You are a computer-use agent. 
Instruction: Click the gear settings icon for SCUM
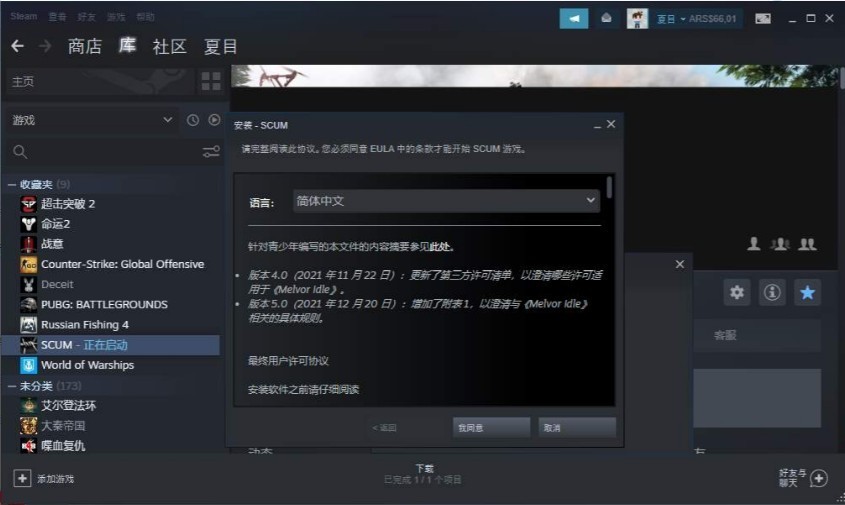(x=737, y=292)
